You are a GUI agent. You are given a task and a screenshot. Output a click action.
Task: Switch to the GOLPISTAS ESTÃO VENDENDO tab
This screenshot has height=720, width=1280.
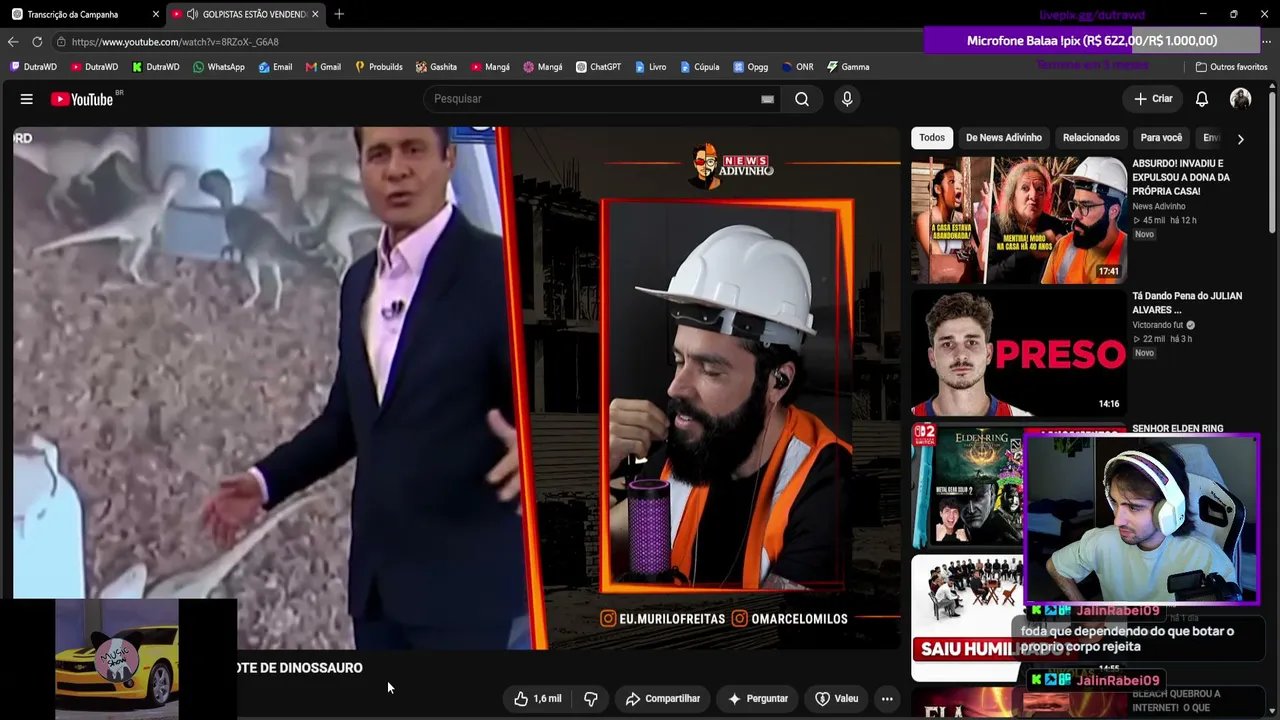coord(245,14)
